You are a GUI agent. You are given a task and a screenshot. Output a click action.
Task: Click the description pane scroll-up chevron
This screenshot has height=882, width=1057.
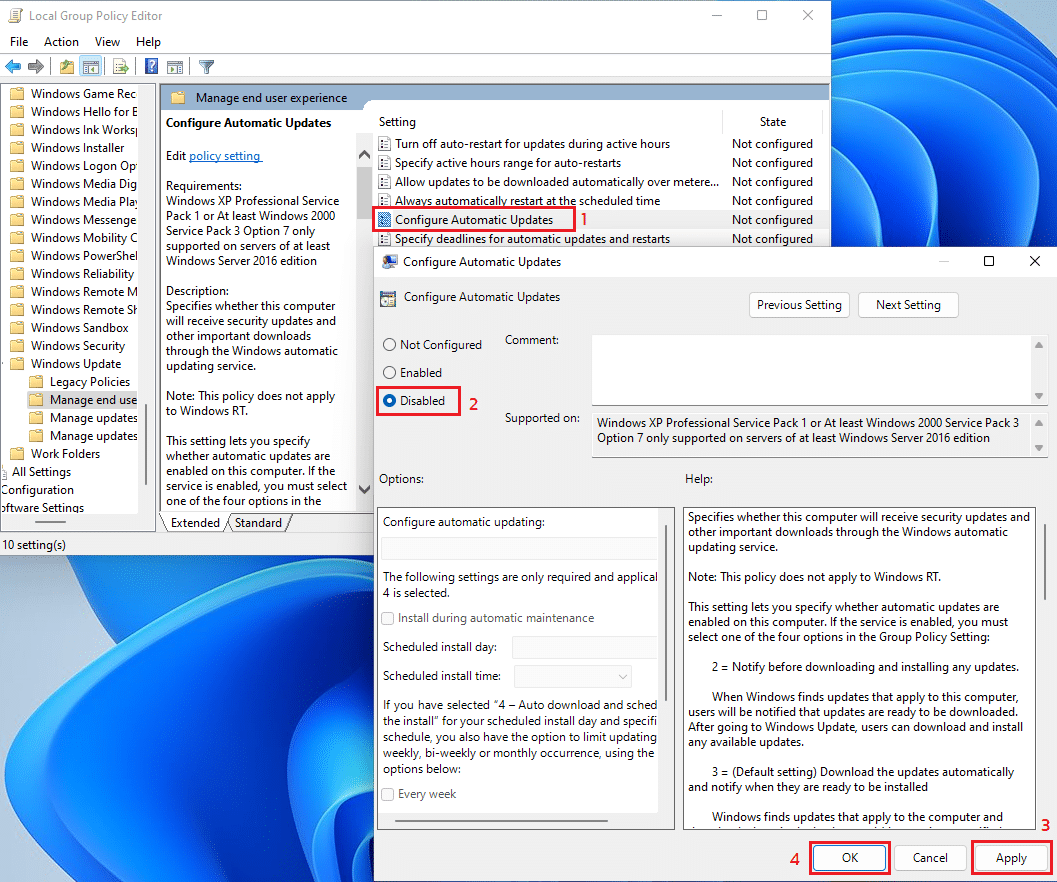[364, 155]
